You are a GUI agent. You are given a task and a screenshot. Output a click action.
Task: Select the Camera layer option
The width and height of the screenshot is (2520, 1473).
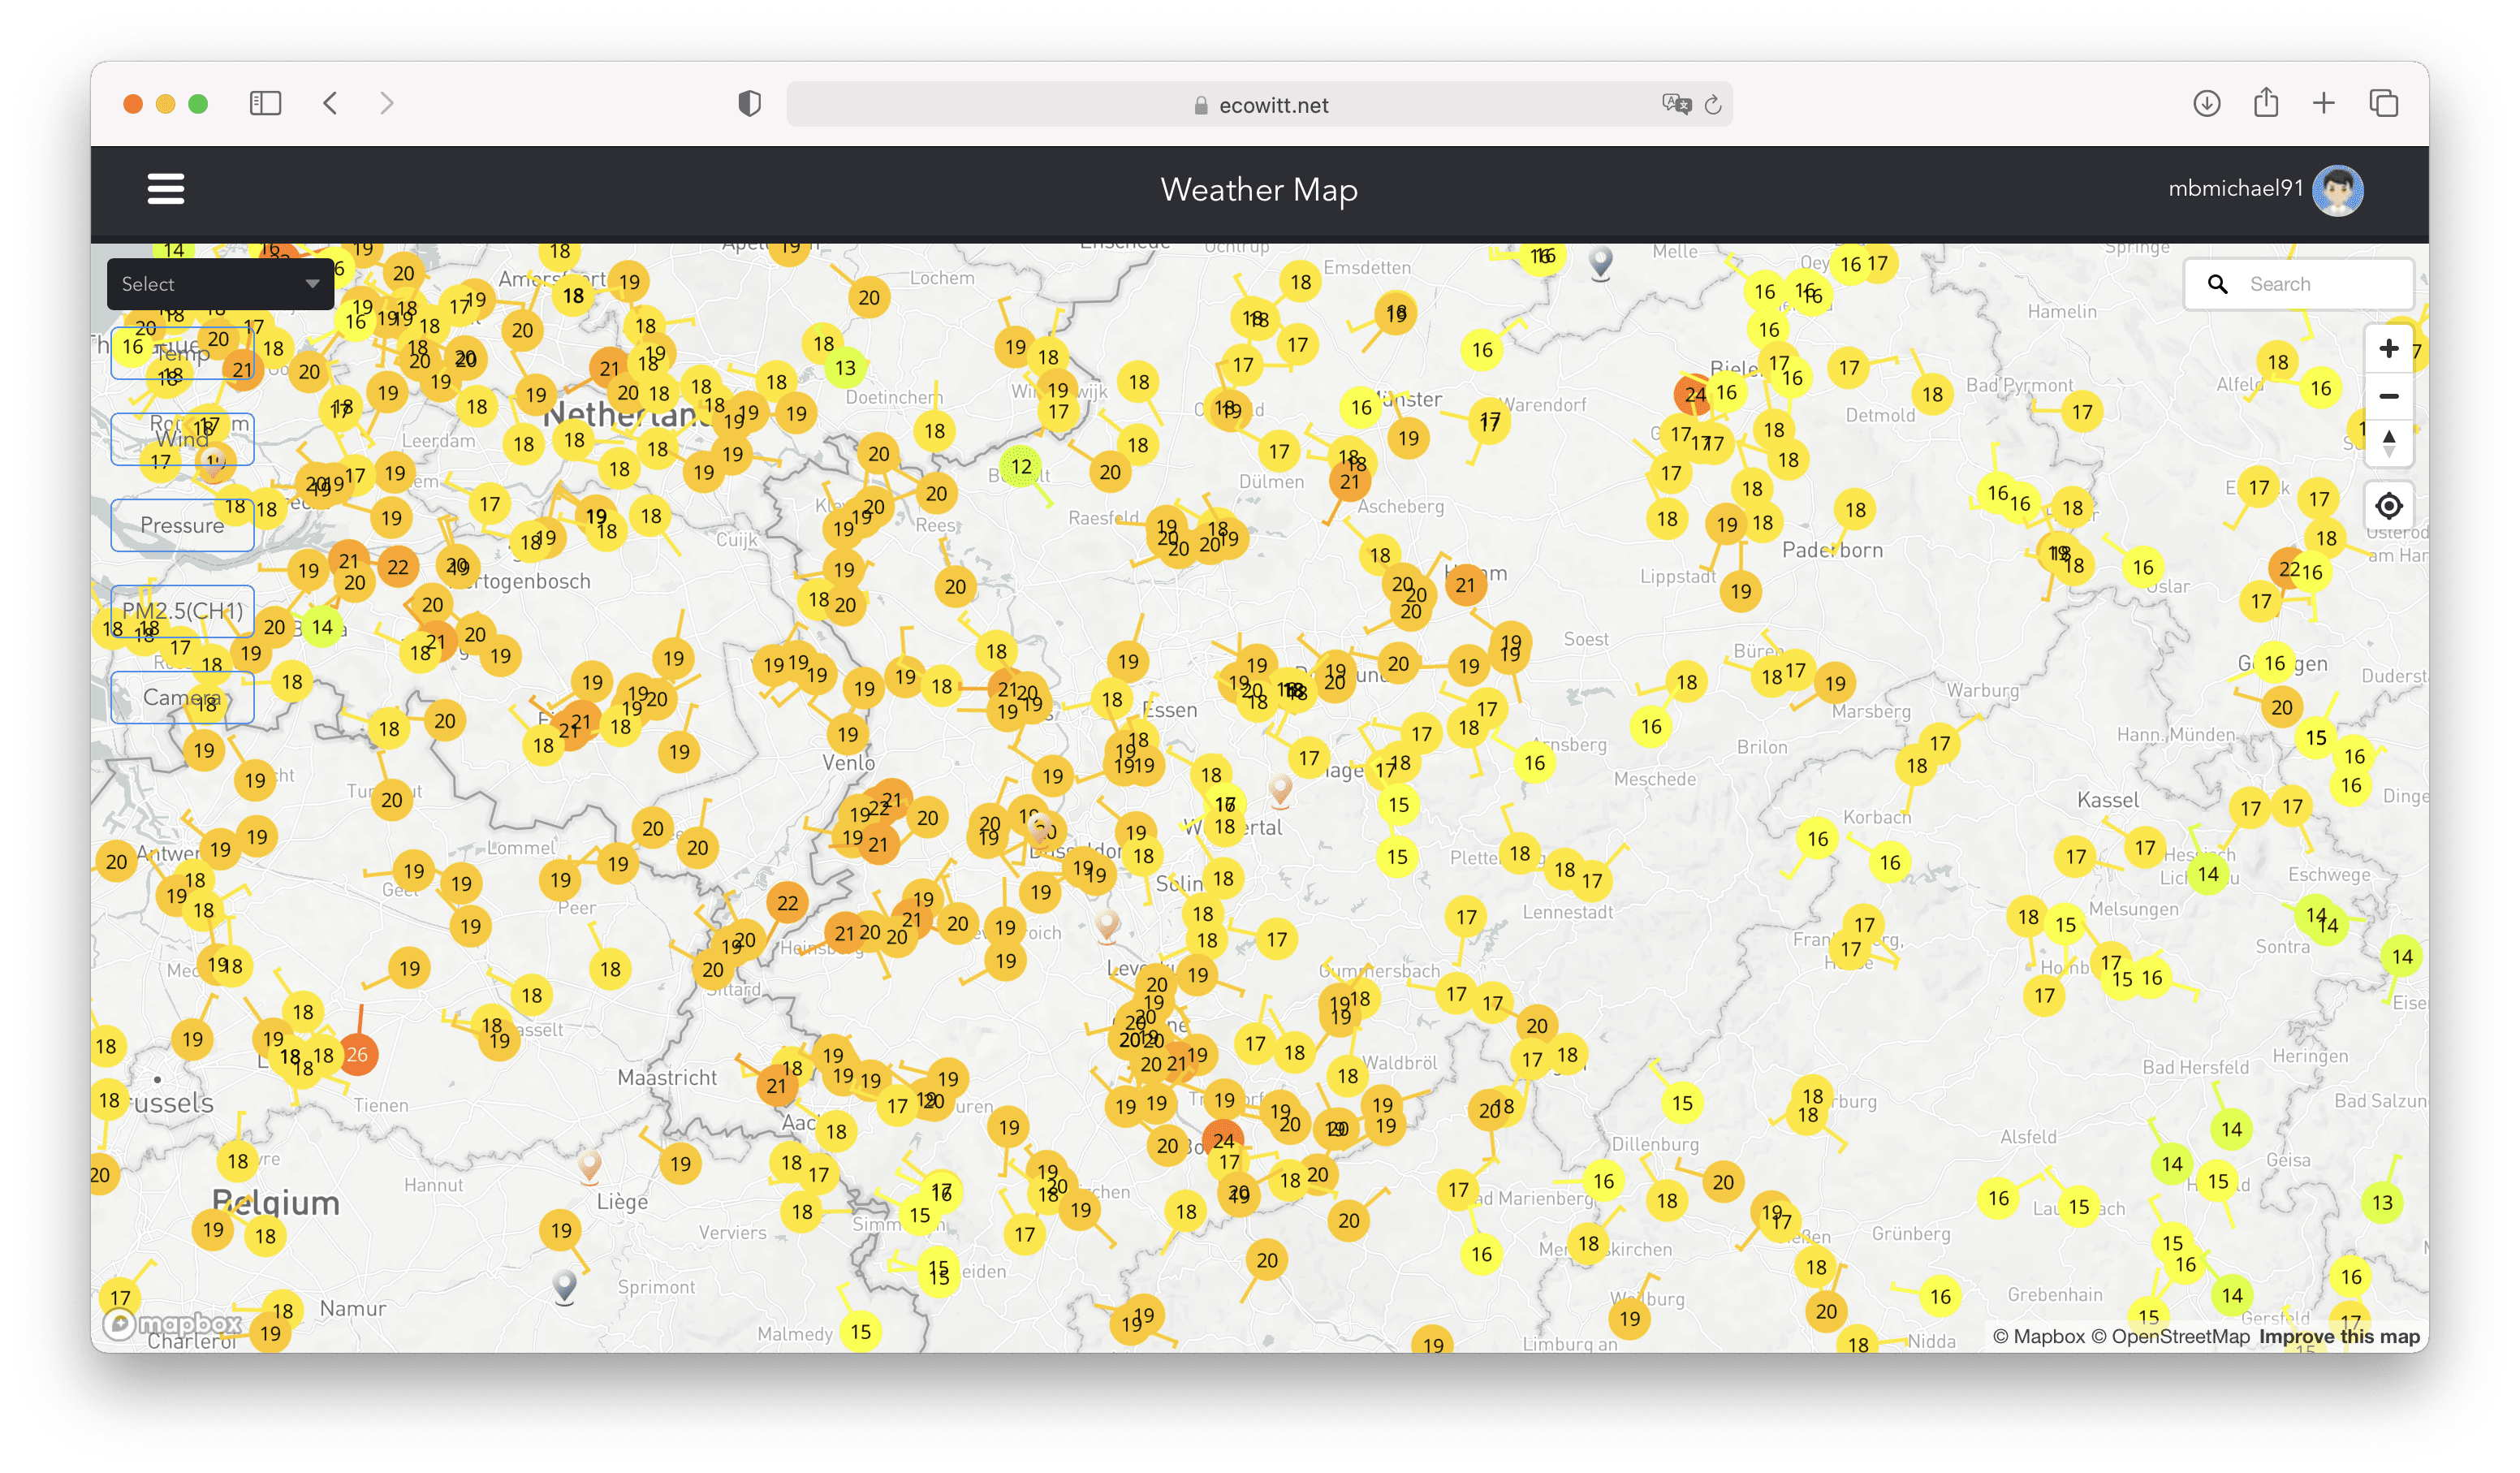click(x=182, y=697)
